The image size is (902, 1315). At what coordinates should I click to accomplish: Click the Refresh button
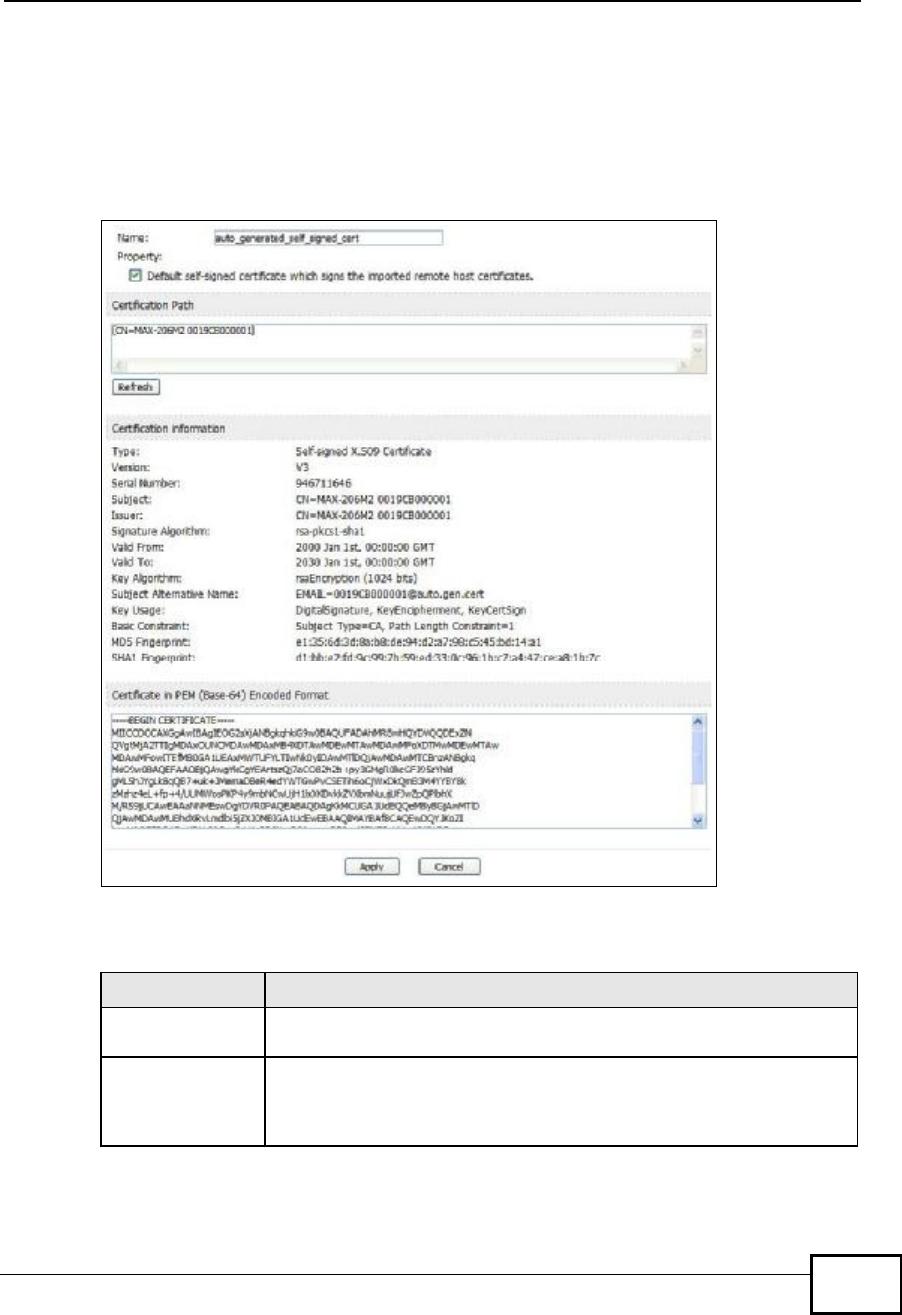[137, 385]
